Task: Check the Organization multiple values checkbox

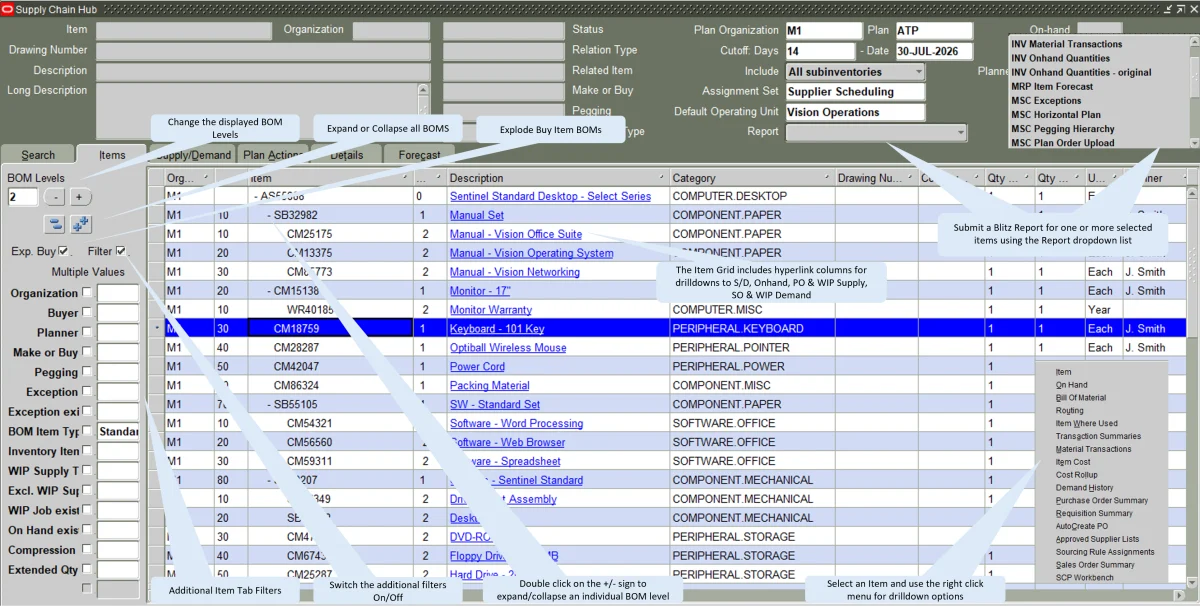Action: tap(88, 293)
